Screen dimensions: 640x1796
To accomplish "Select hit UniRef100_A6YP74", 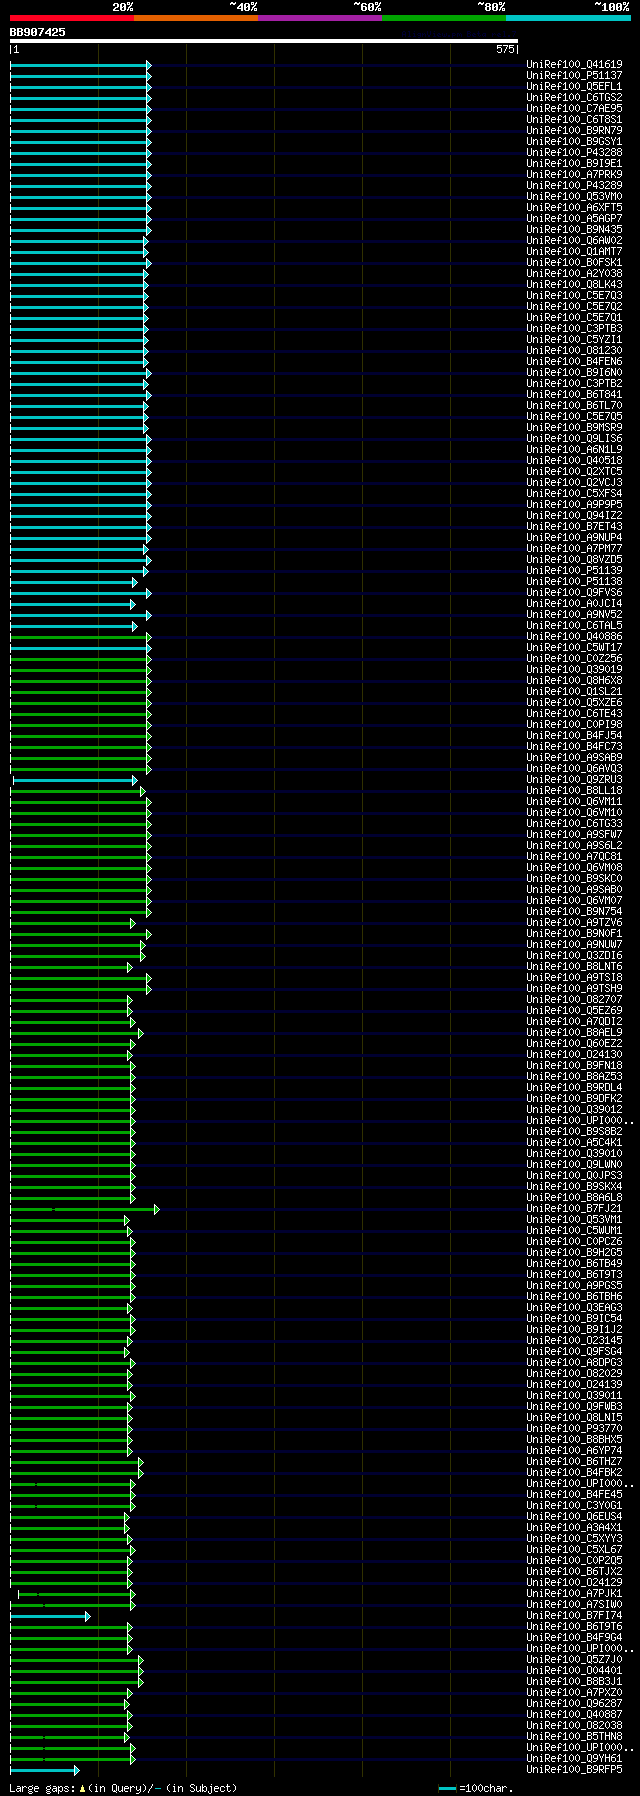I will pyautogui.click(x=574, y=1451).
